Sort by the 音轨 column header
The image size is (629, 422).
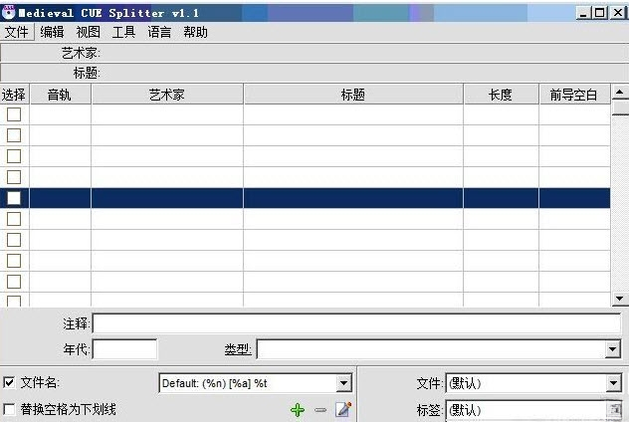tap(60, 95)
